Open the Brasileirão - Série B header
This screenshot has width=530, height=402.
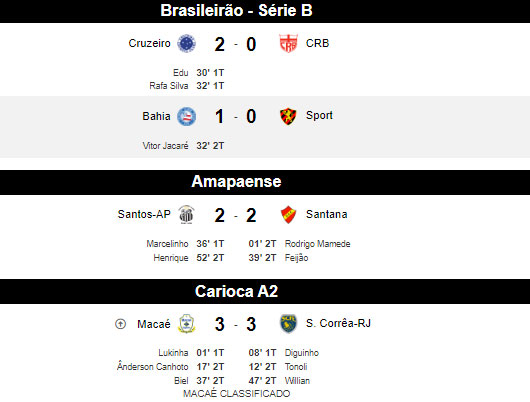tap(265, 11)
